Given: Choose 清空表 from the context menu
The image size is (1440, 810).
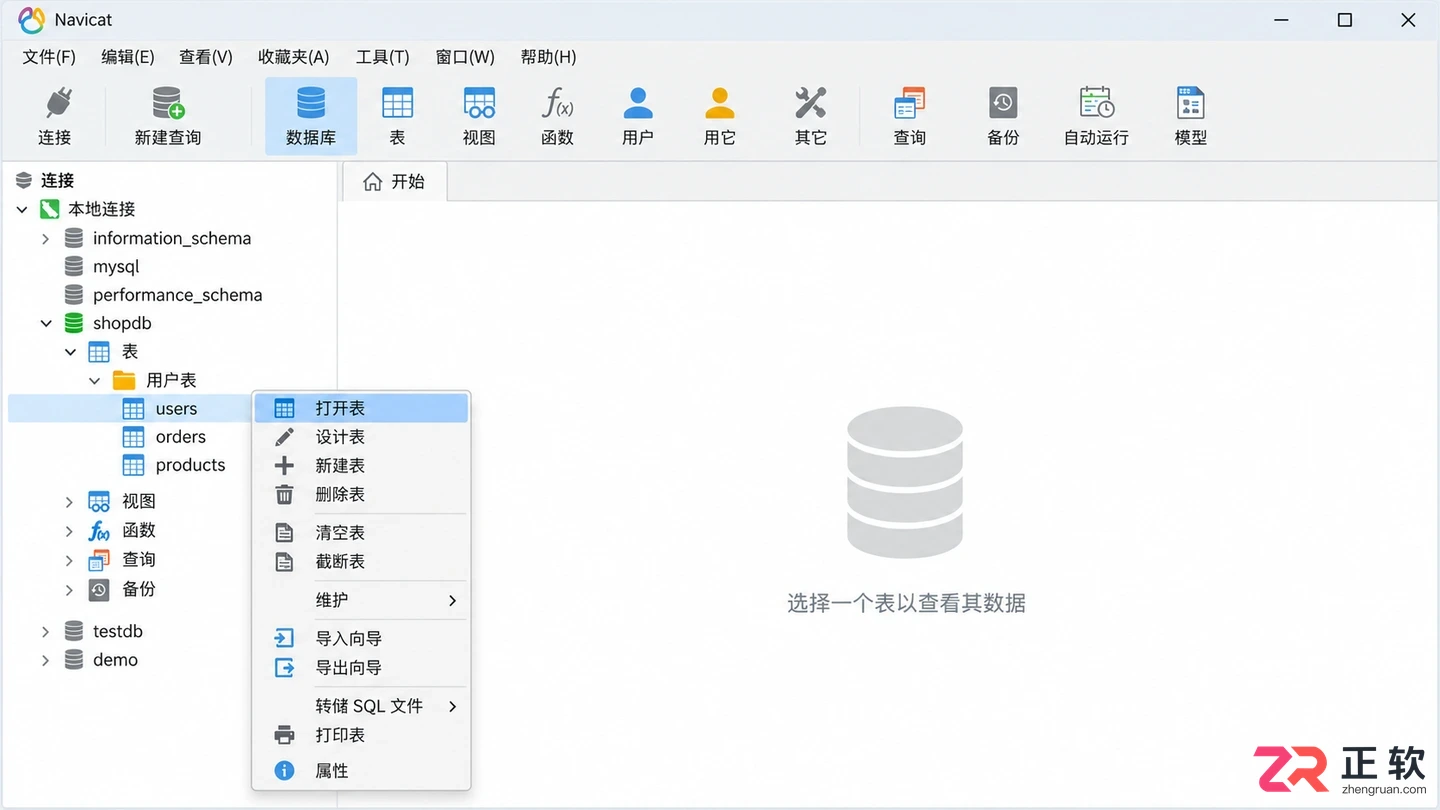Looking at the screenshot, I should click(361, 533).
